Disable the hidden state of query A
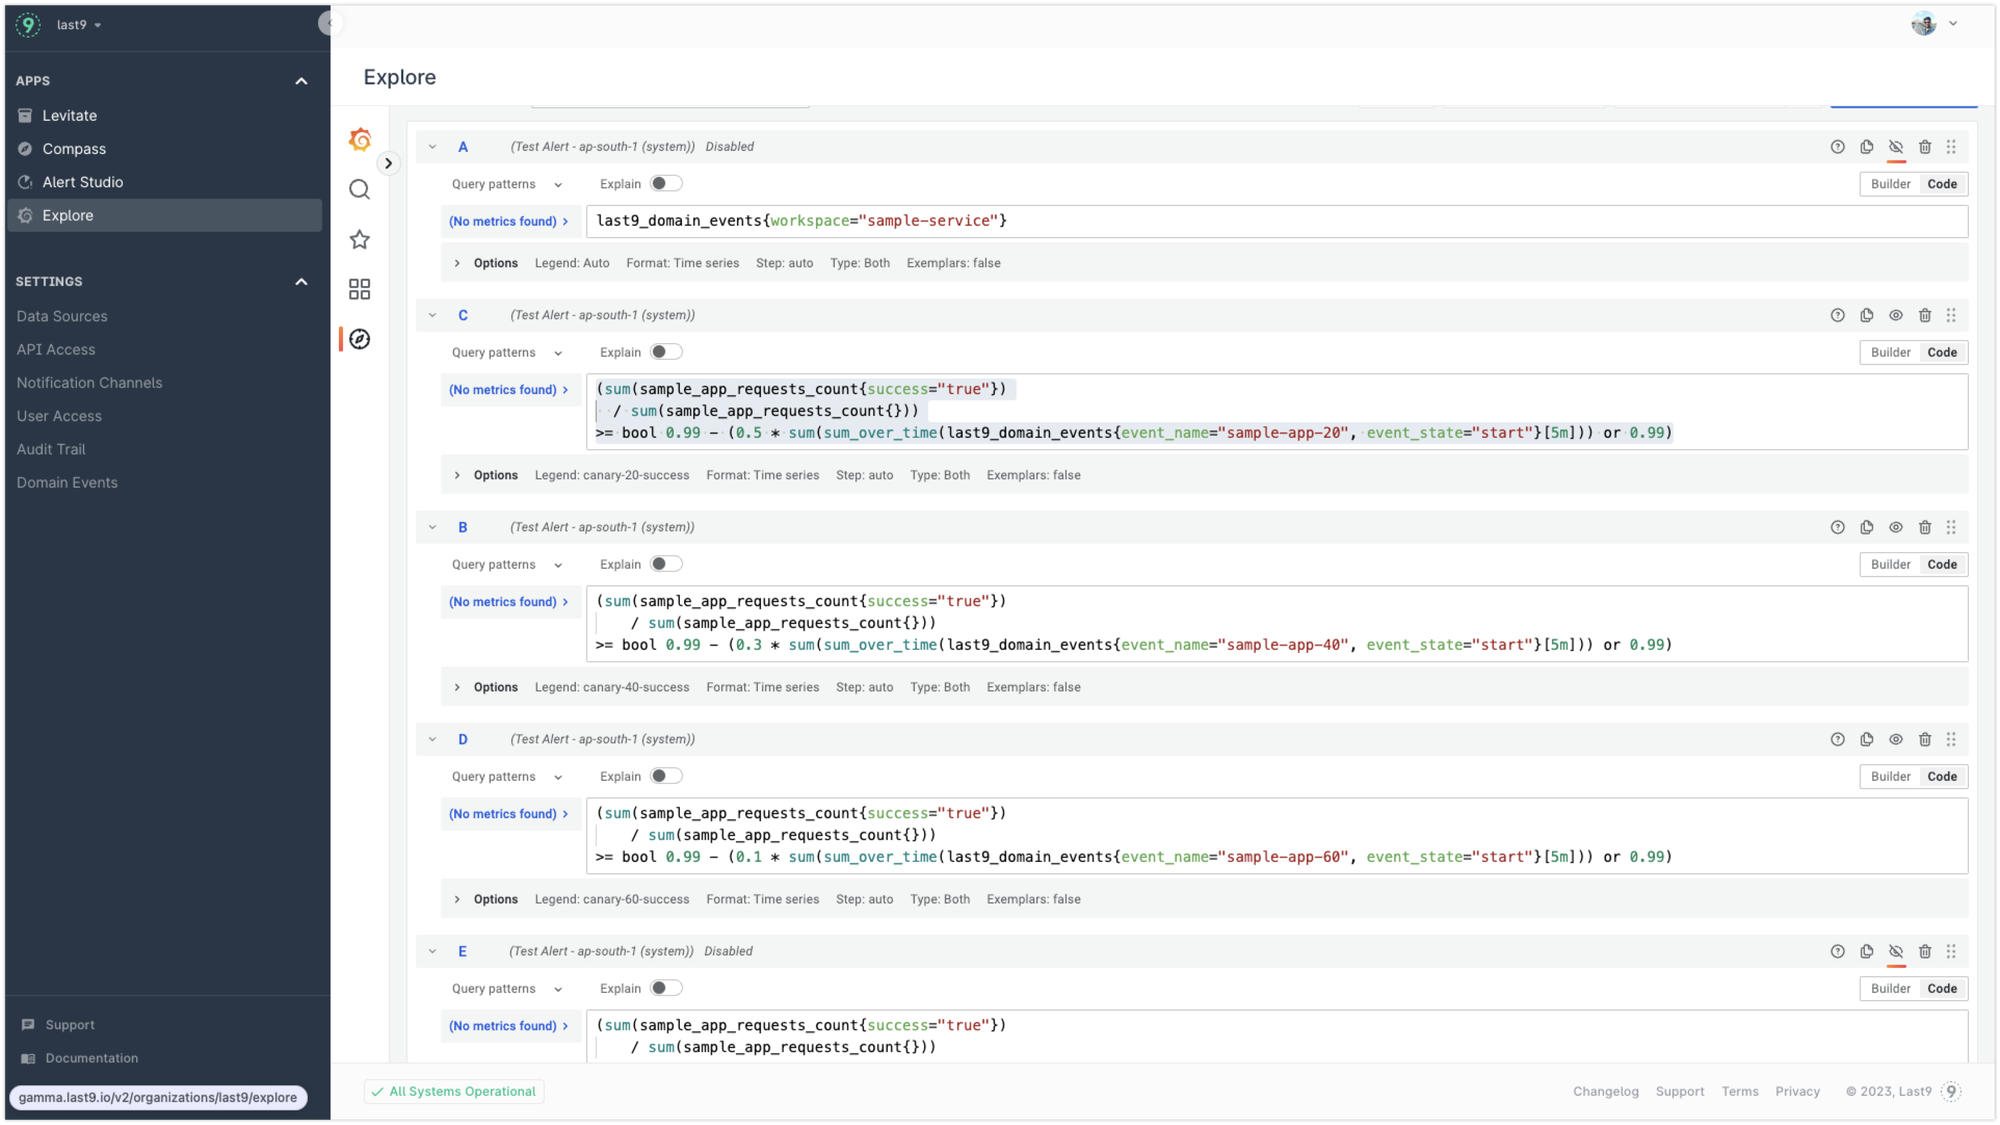This screenshot has width=2000, height=1125. [1896, 146]
